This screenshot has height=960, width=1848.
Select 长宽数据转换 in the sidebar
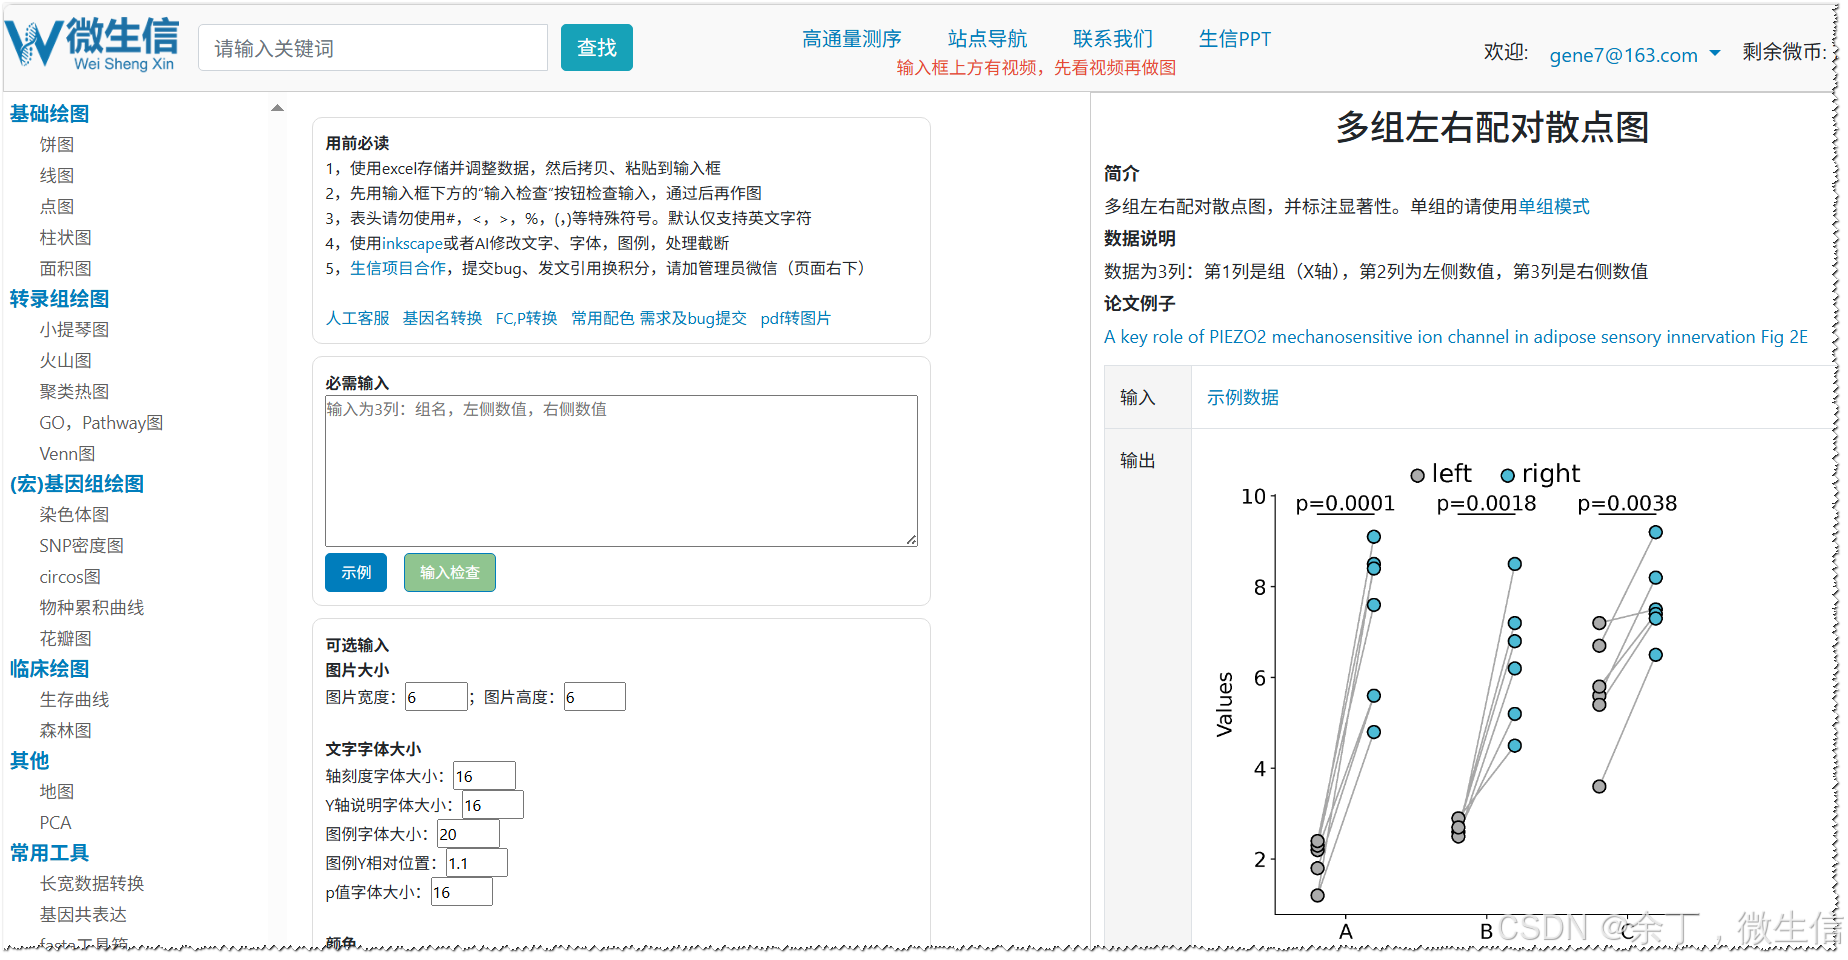[92, 884]
